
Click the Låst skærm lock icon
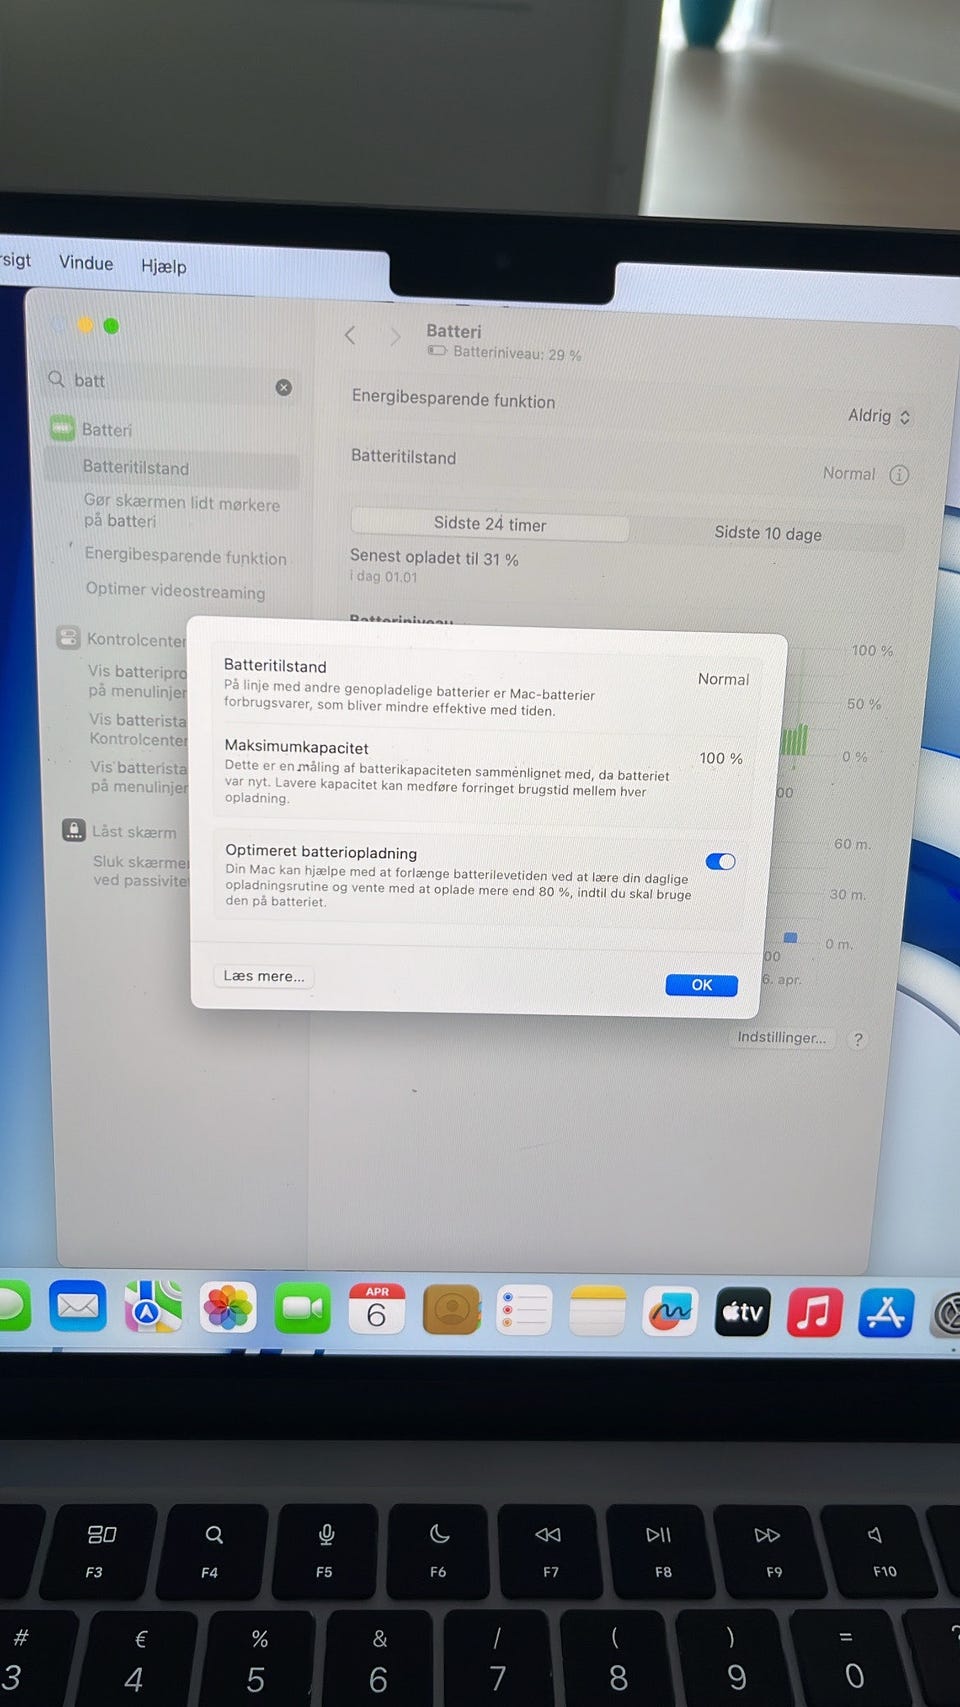coord(74,830)
